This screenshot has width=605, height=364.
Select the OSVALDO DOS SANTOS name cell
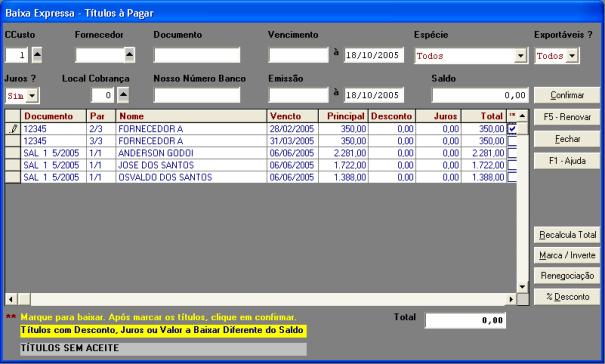(191, 177)
